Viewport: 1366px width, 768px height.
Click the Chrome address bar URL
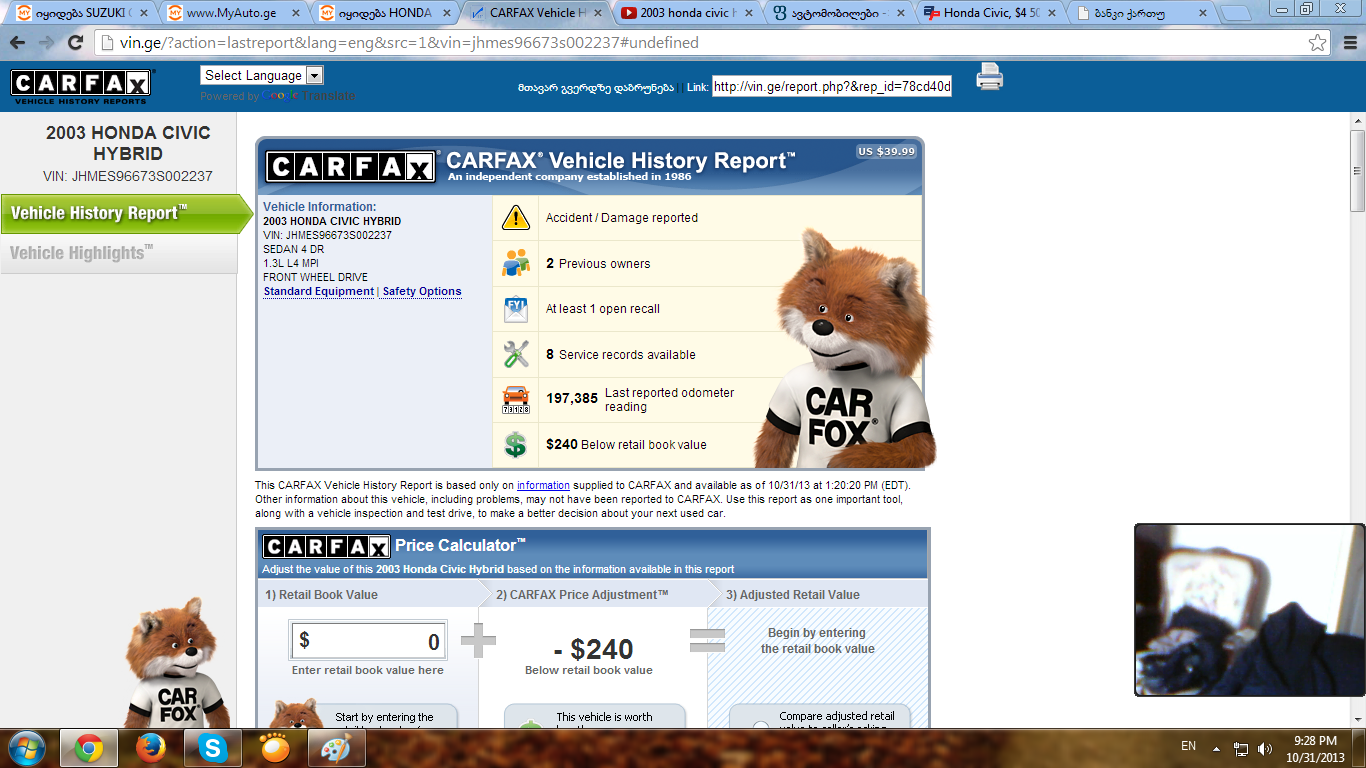click(x=410, y=43)
